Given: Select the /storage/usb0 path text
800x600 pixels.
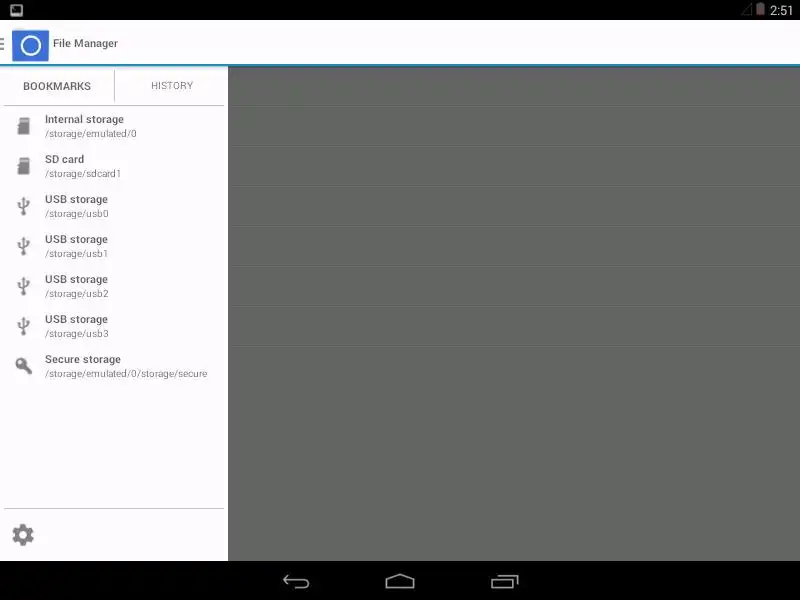Looking at the screenshot, I should pos(77,214).
